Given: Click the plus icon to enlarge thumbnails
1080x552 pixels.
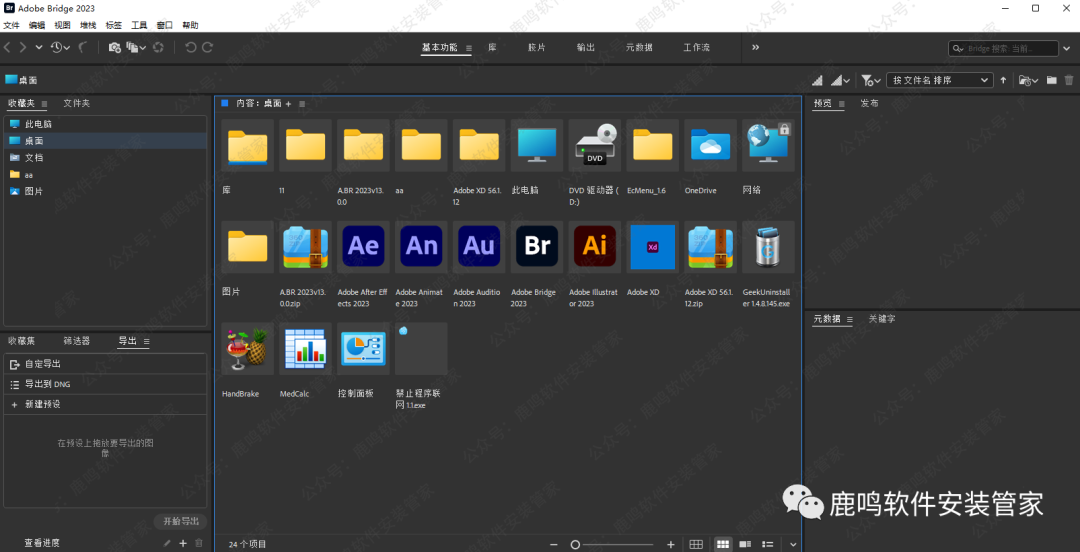Looking at the screenshot, I should click(x=671, y=544).
